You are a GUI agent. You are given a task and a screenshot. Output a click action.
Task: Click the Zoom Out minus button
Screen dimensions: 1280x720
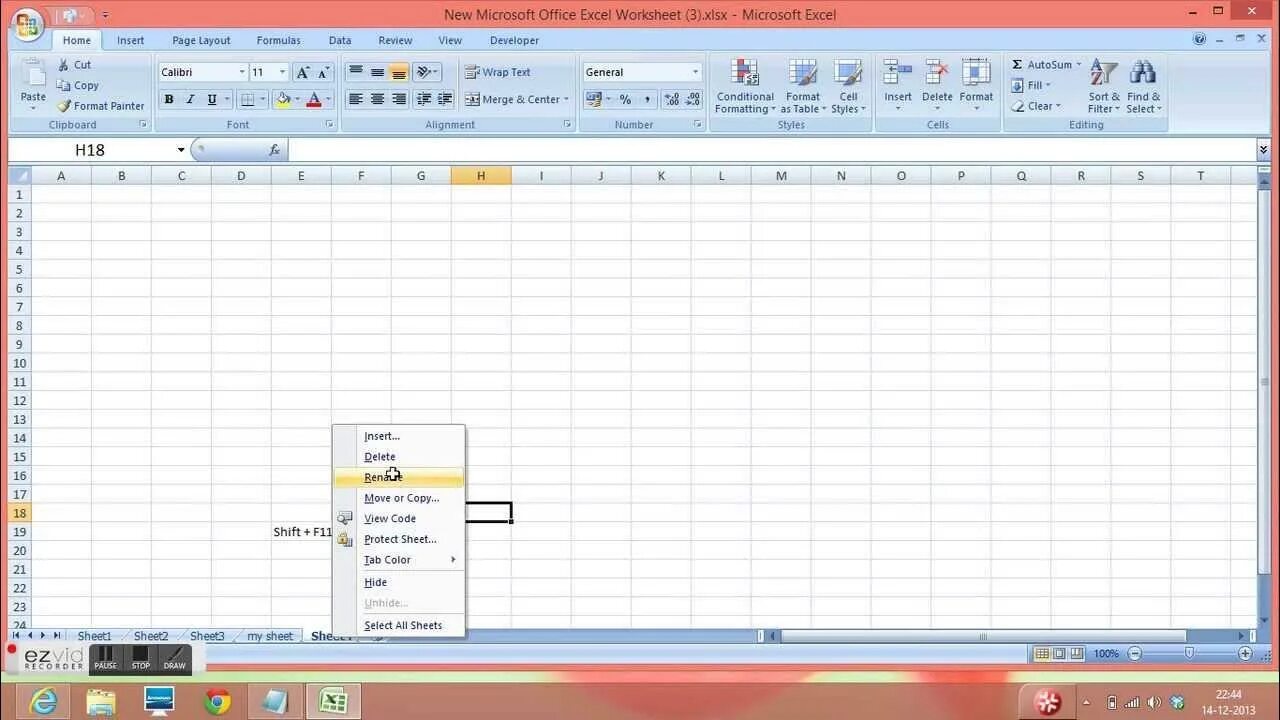click(1134, 653)
